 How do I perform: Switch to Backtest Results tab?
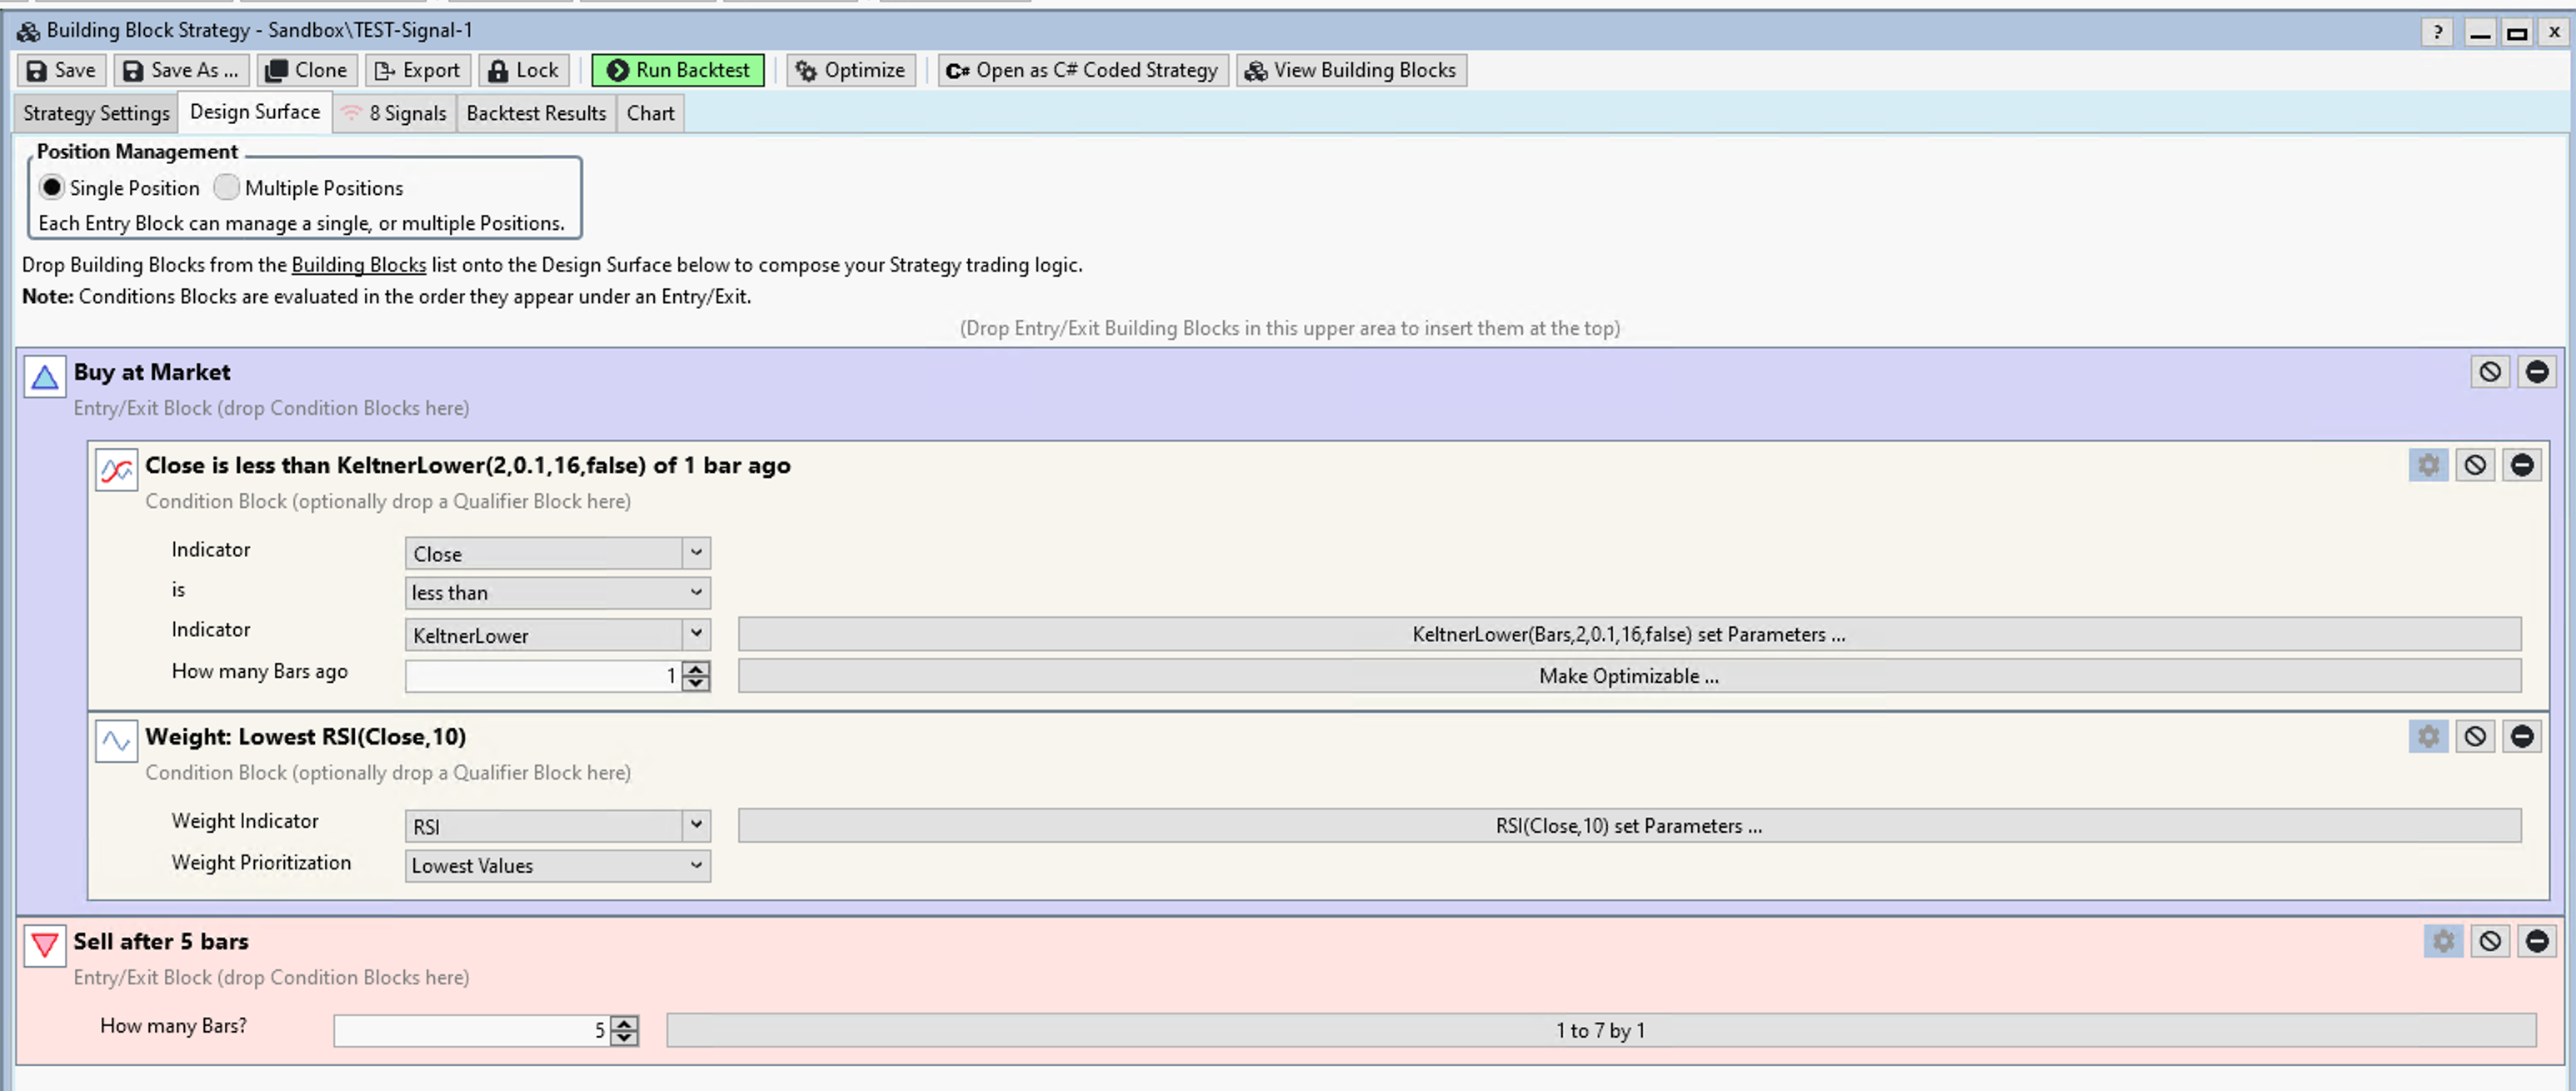[x=536, y=113]
